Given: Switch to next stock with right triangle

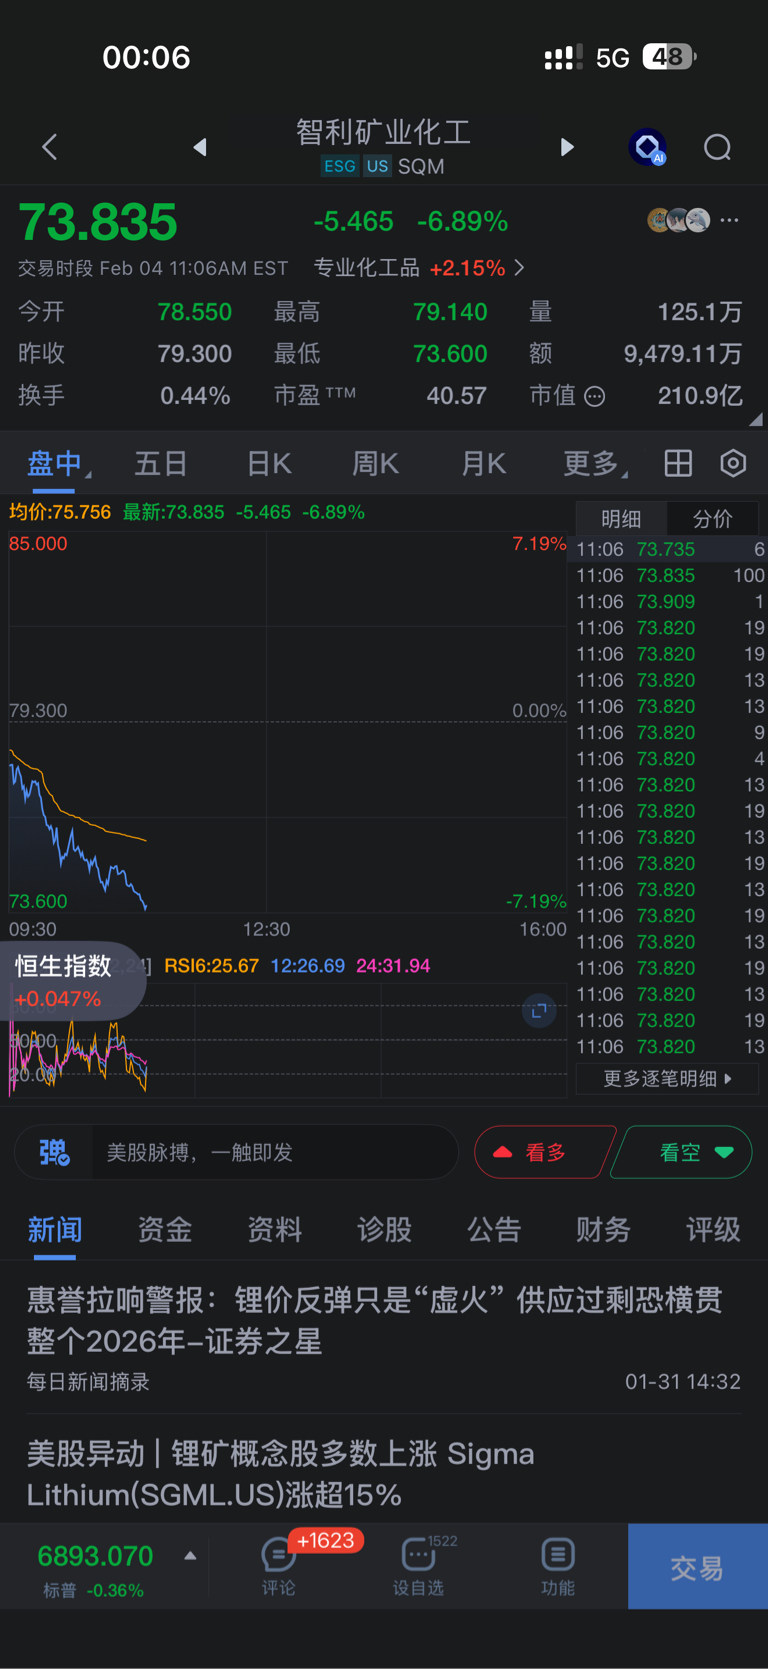Looking at the screenshot, I should (567, 147).
